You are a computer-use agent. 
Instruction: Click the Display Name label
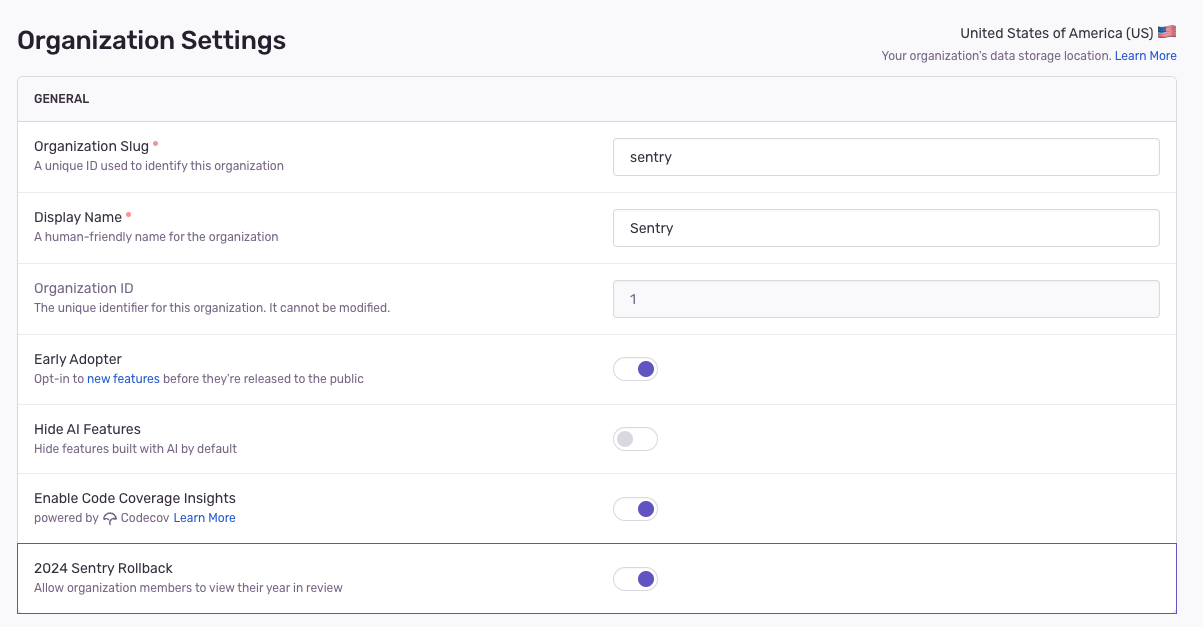[x=78, y=217]
